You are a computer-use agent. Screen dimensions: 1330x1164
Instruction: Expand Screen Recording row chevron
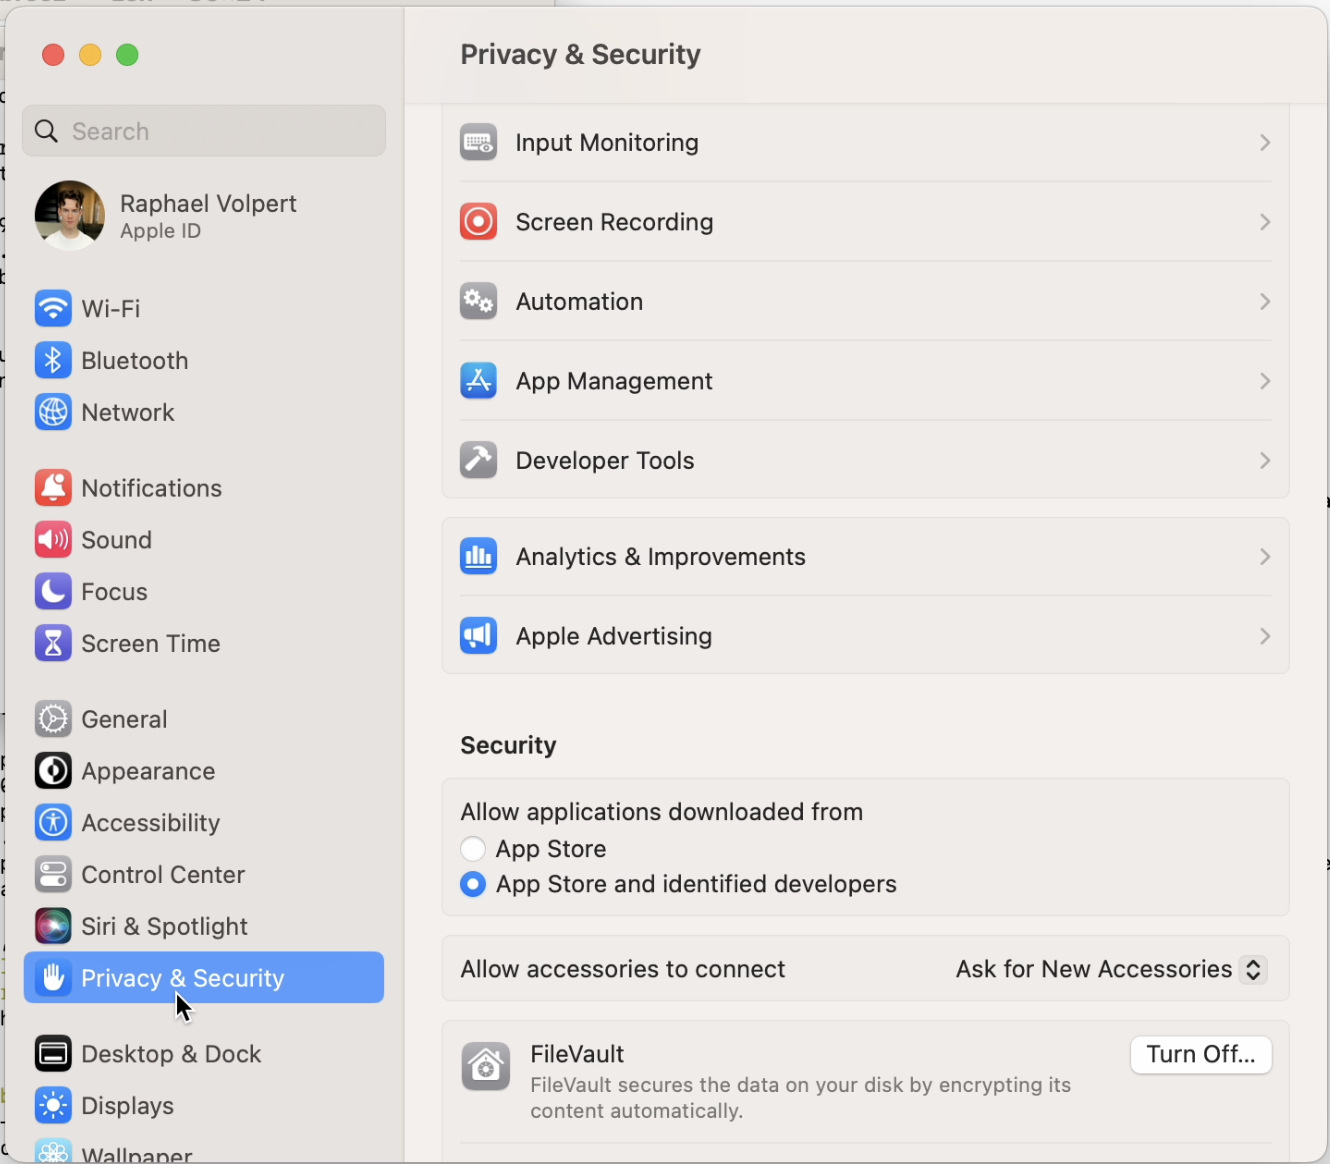coord(1265,222)
